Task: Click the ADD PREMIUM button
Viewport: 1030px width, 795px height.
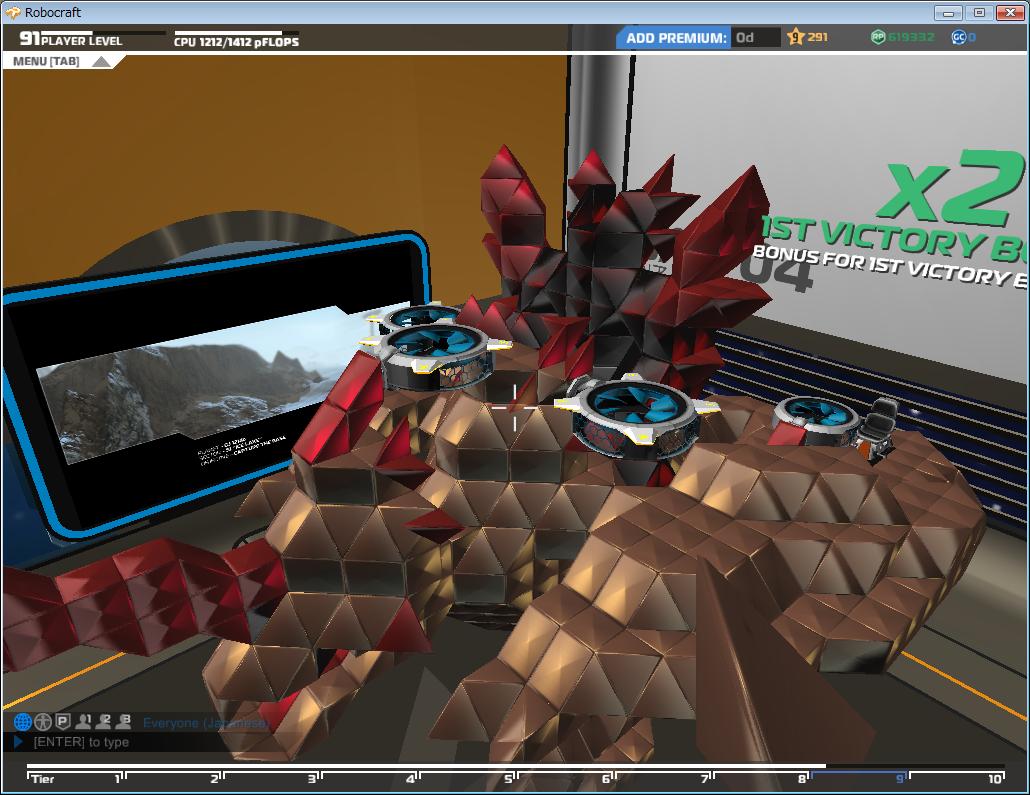Action: (676, 38)
